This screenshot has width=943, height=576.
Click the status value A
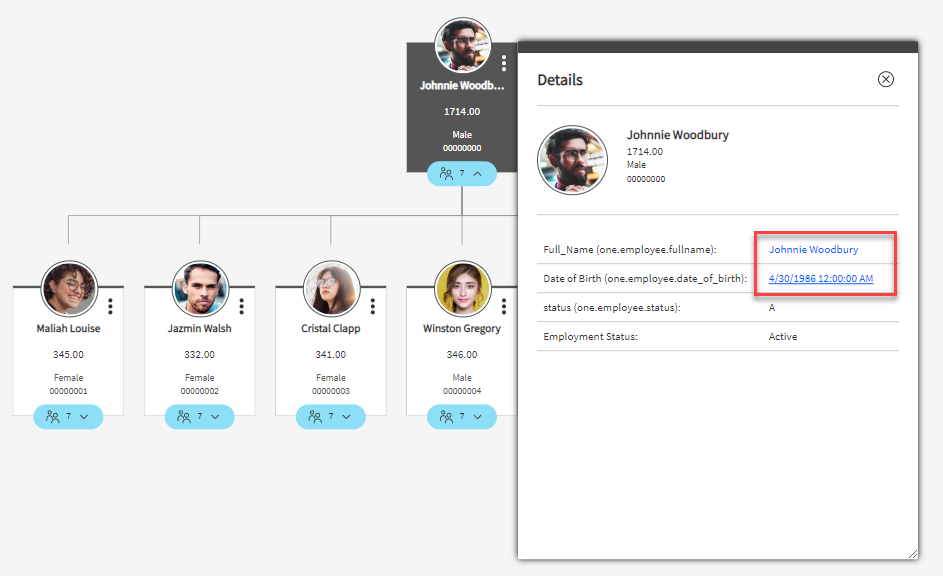[x=772, y=308]
